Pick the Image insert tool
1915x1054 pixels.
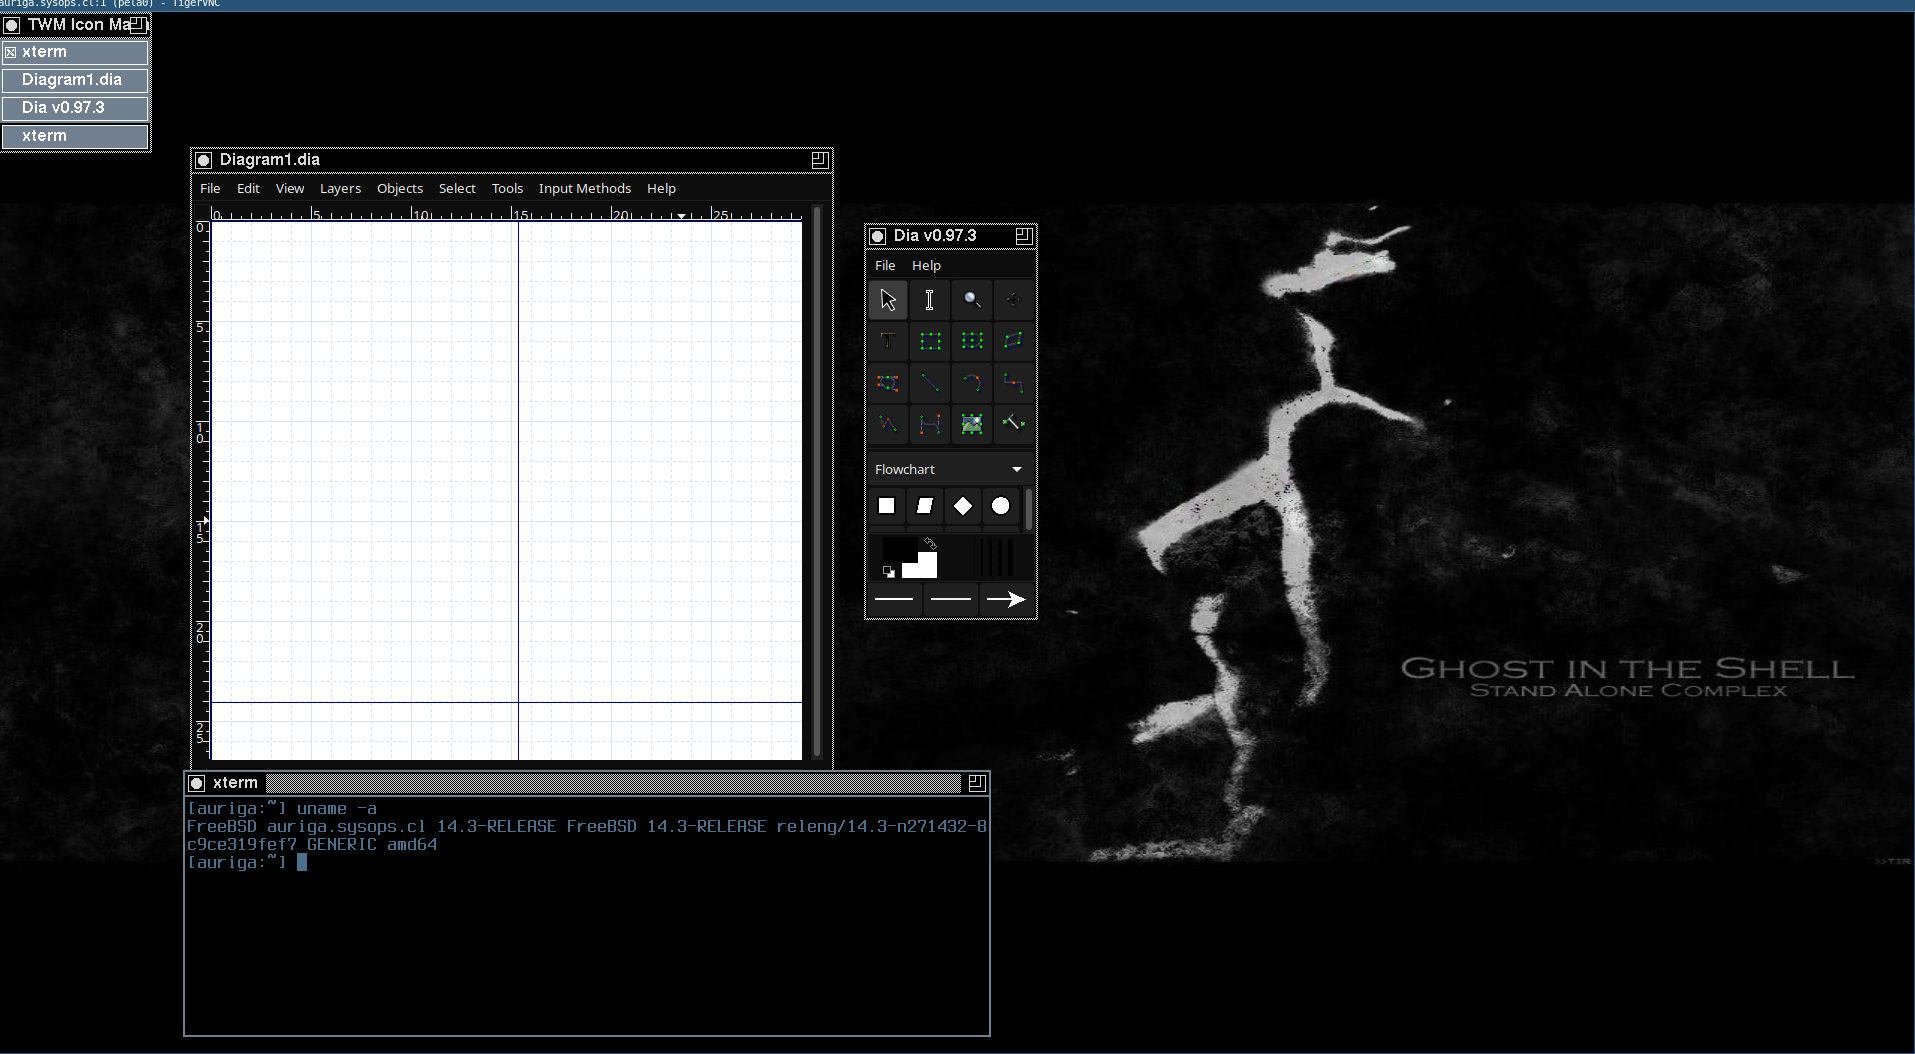coord(971,424)
